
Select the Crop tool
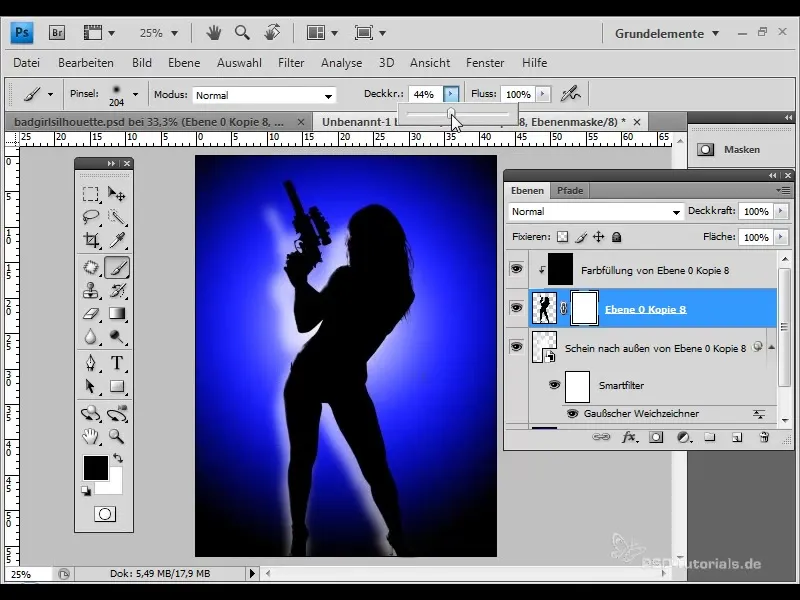pos(91,240)
